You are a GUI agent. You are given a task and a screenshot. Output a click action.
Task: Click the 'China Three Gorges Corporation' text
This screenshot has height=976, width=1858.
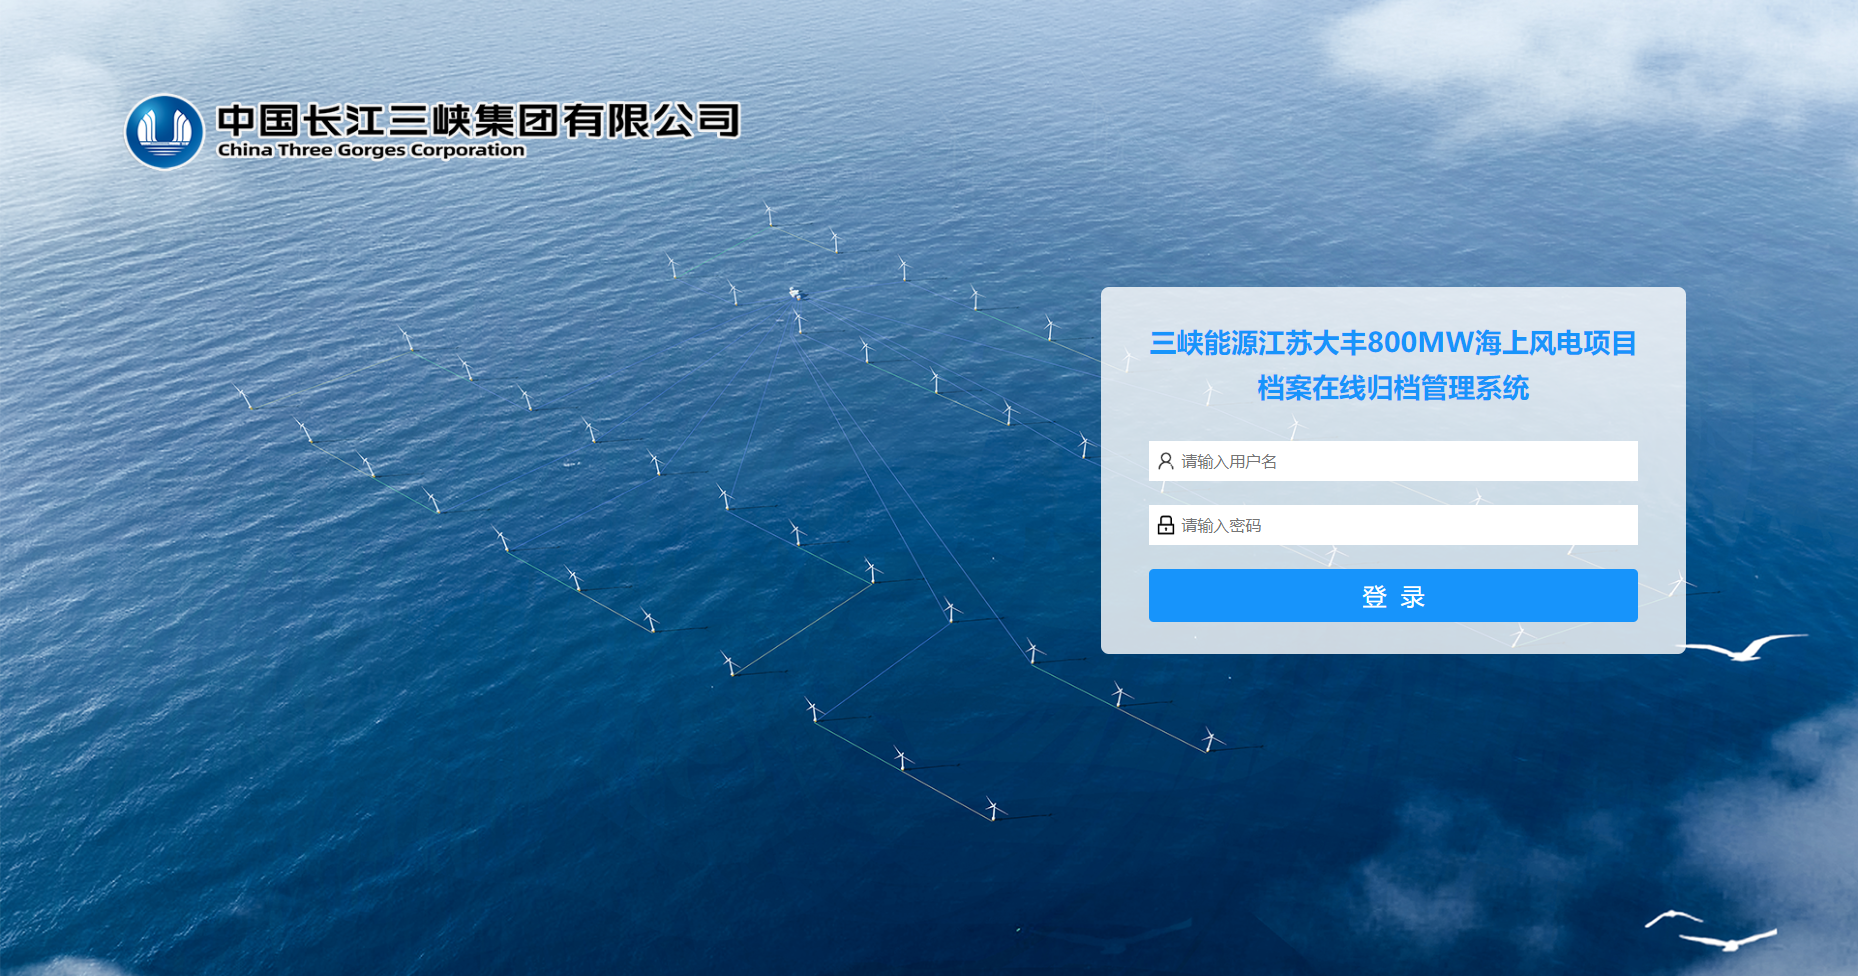coord(371,150)
